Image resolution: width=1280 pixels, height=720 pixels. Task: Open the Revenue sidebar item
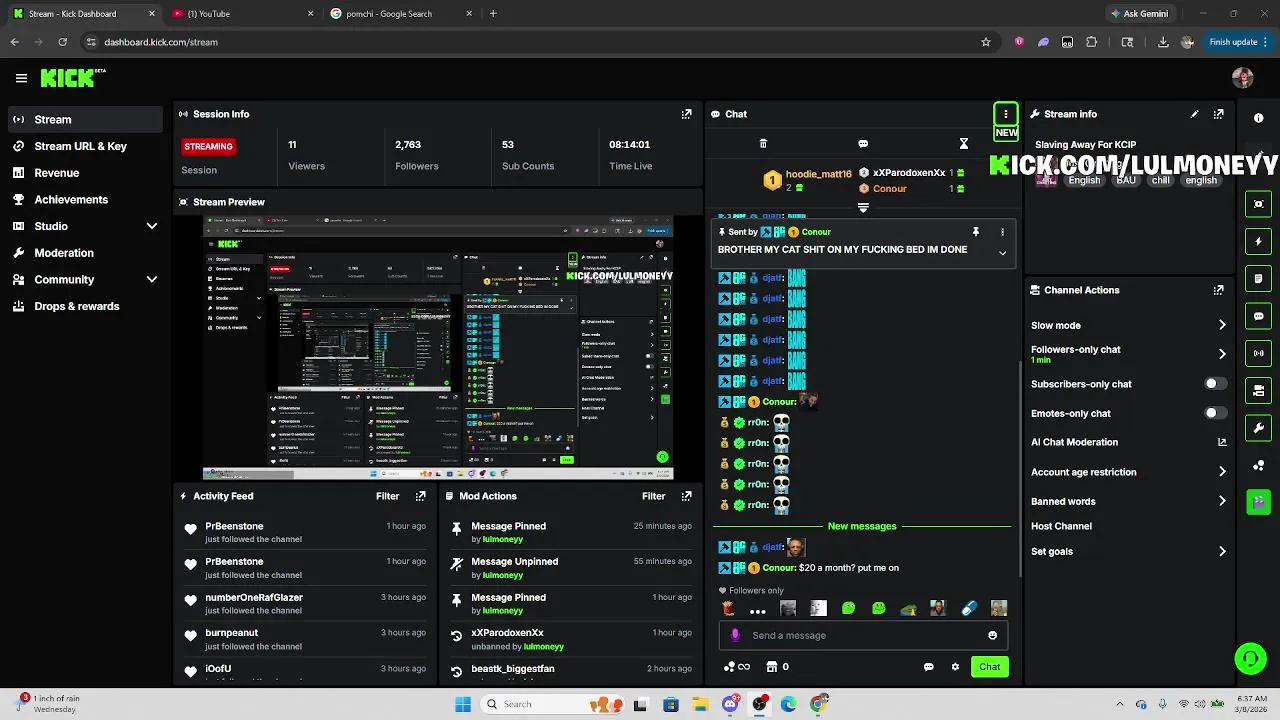coord(84,173)
